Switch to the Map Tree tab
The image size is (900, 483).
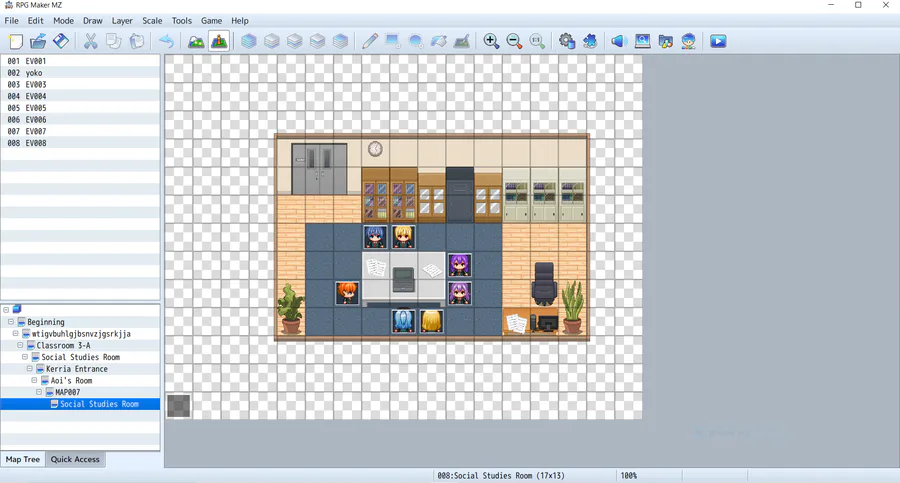point(23,459)
